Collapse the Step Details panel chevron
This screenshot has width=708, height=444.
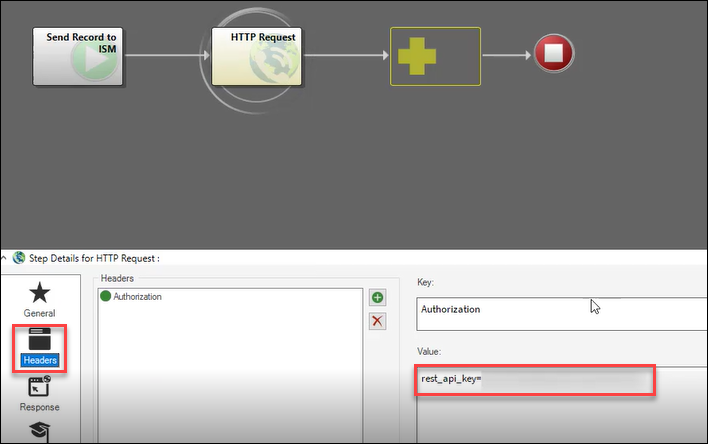pos(7,260)
